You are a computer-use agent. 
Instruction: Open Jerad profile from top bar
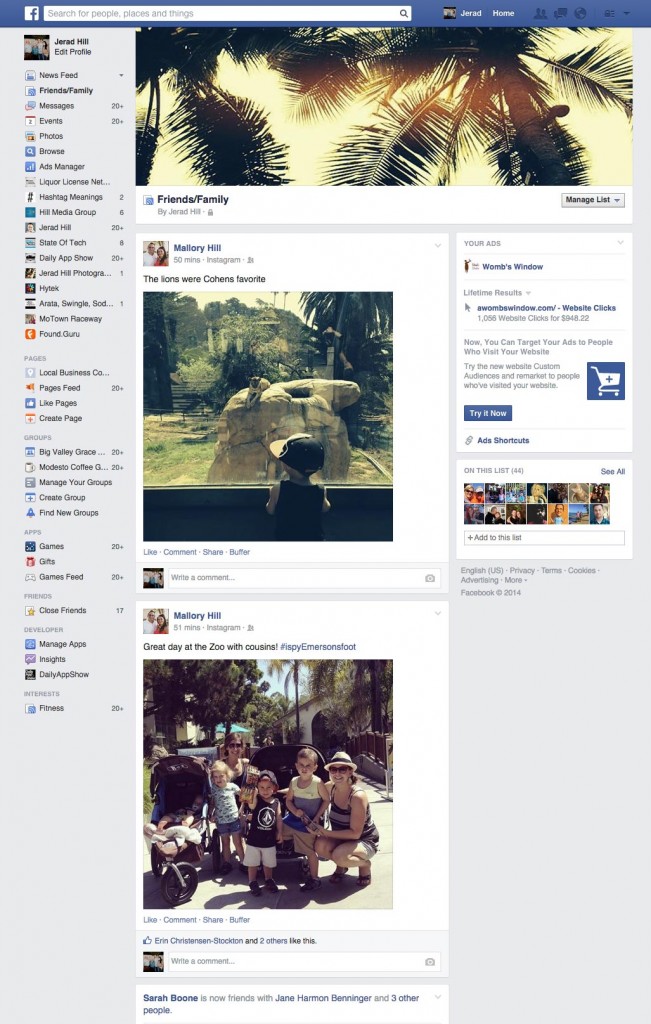click(463, 13)
